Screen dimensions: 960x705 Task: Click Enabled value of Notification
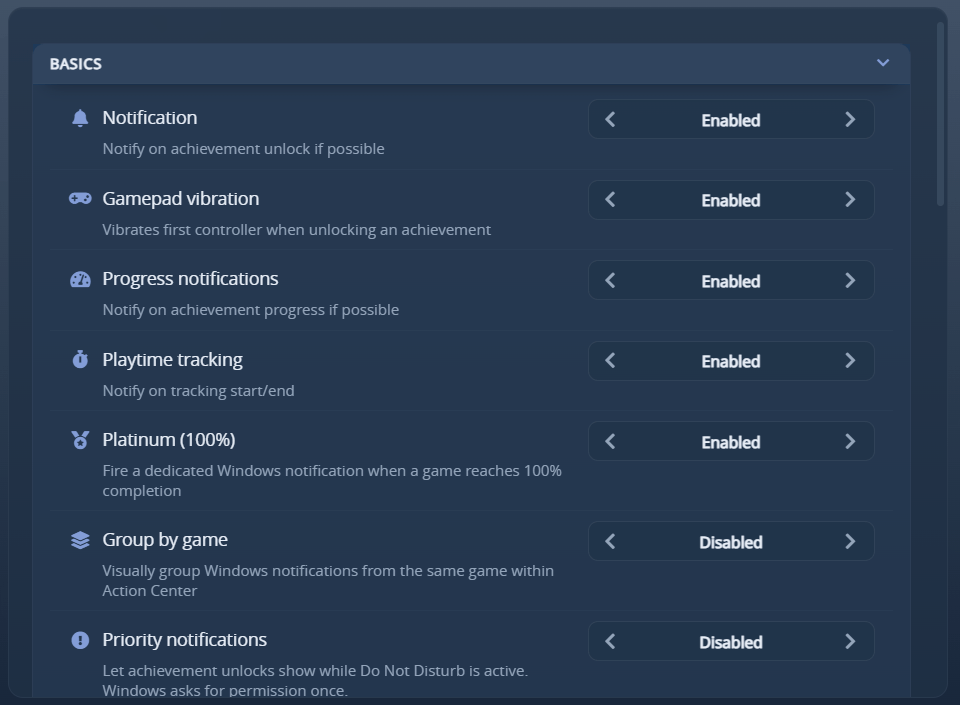tap(730, 120)
